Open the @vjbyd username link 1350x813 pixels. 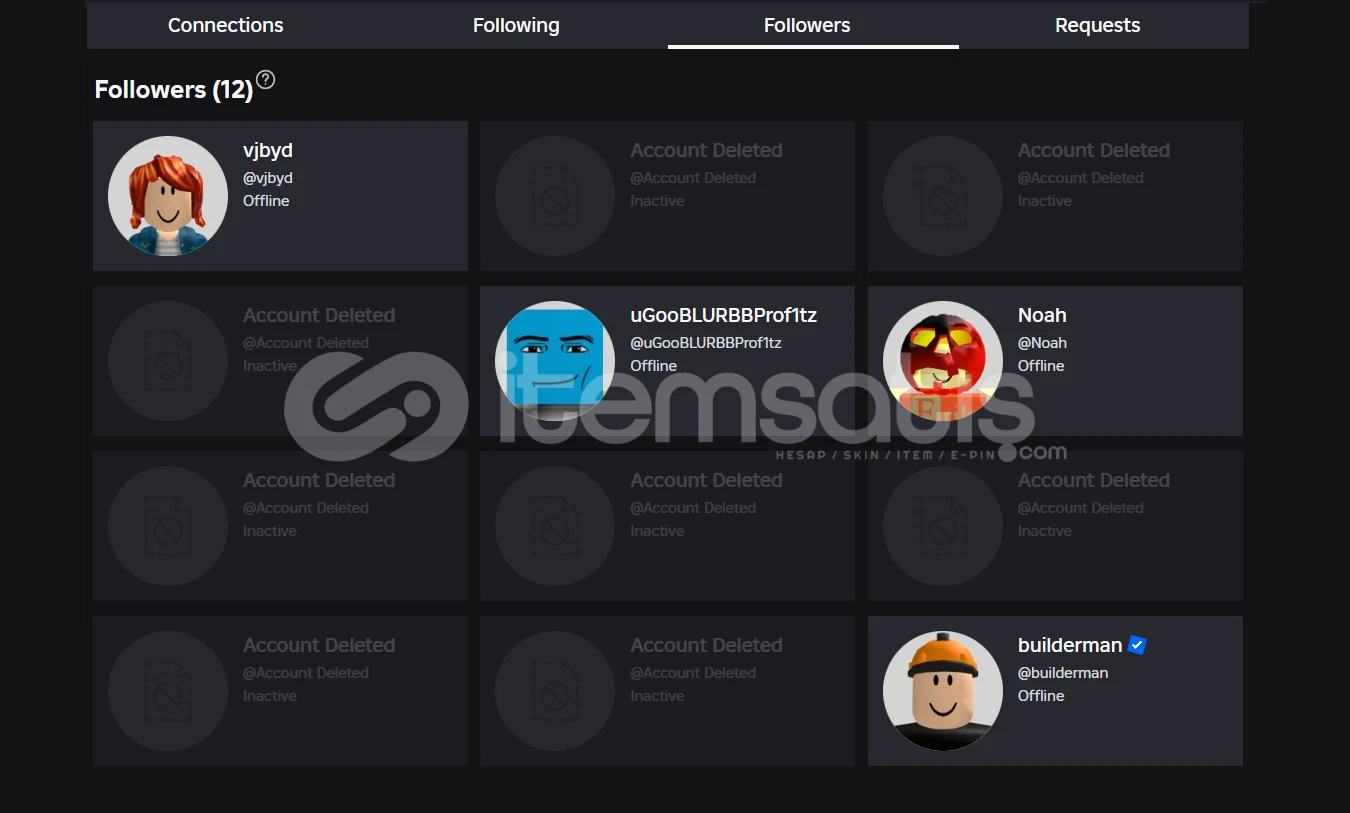268,178
